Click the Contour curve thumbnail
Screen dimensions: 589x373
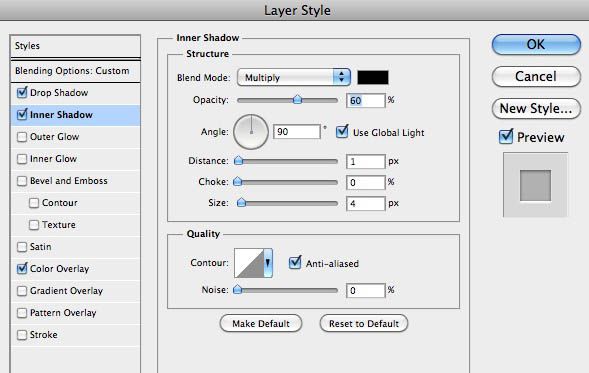pos(249,263)
